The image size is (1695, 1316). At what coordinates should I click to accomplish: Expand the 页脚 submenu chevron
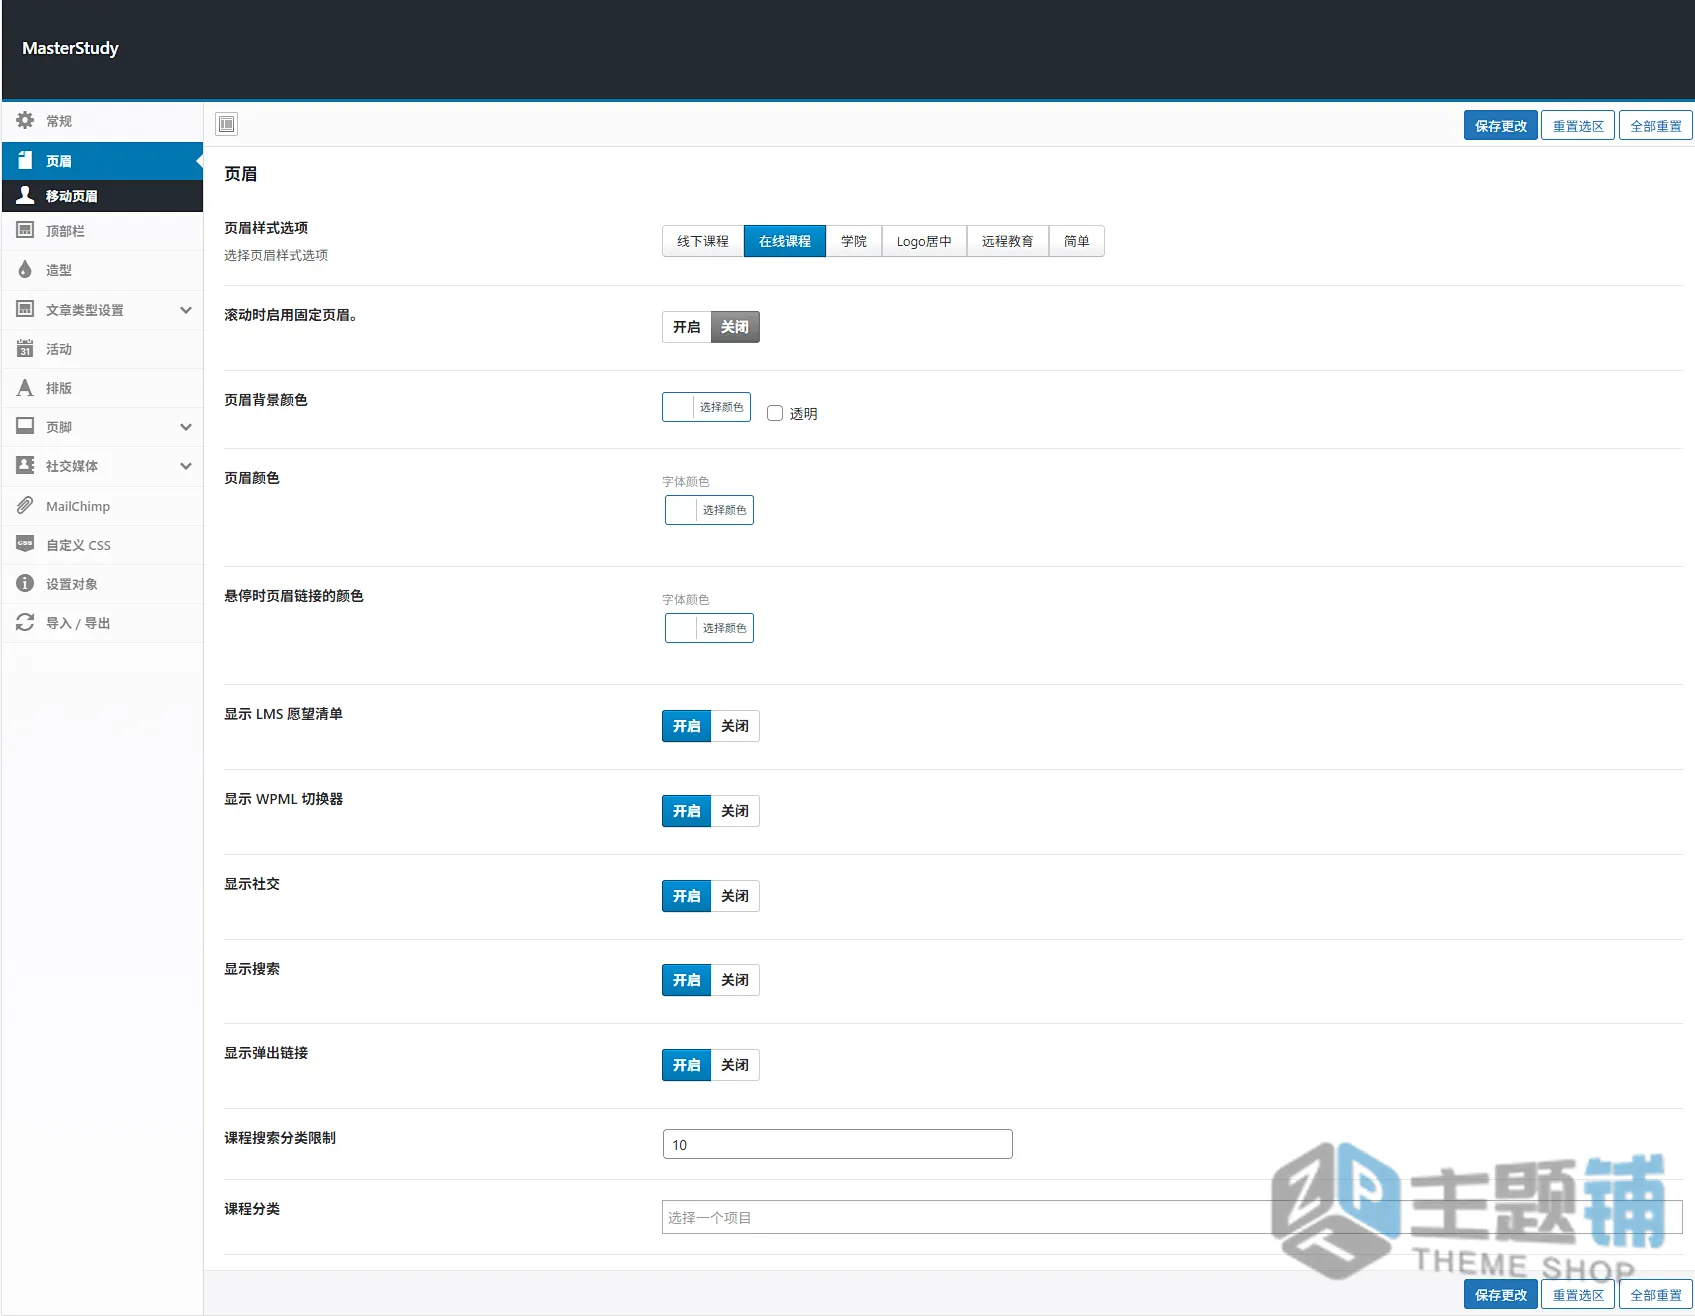186,427
